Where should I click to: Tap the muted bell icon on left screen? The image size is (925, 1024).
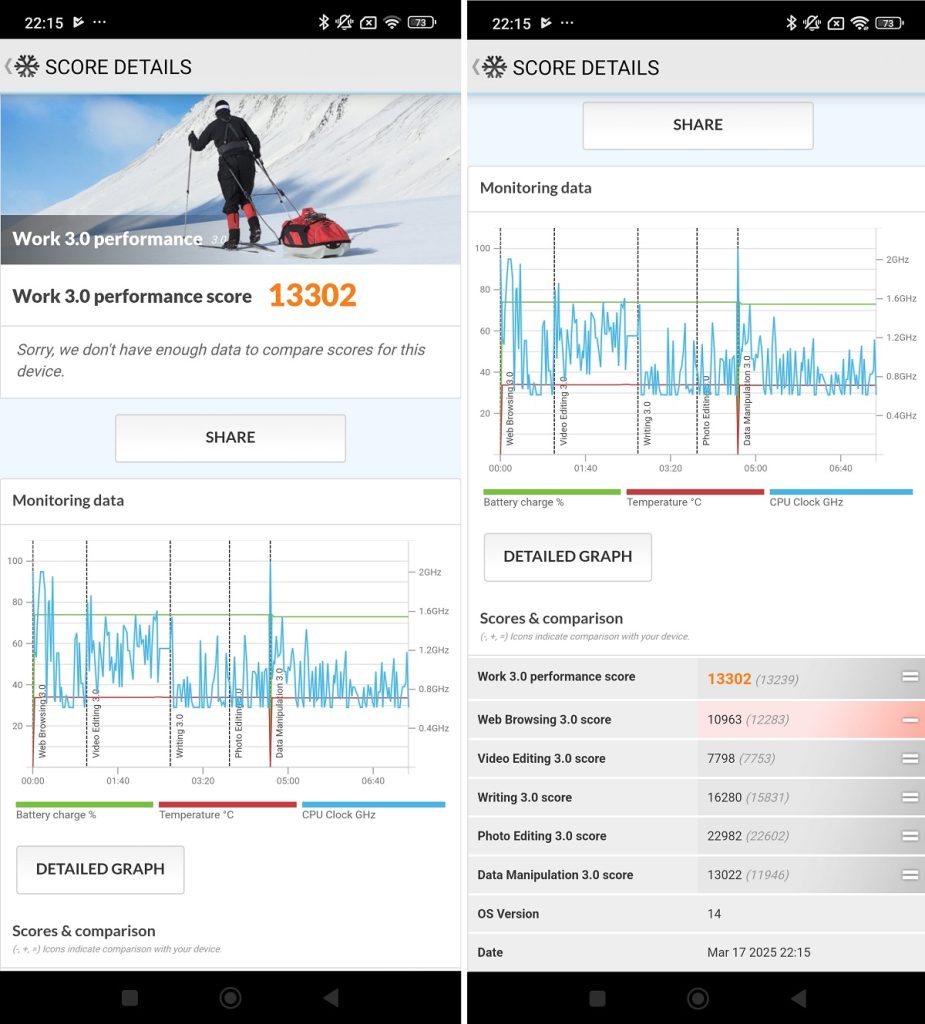pyautogui.click(x=344, y=23)
